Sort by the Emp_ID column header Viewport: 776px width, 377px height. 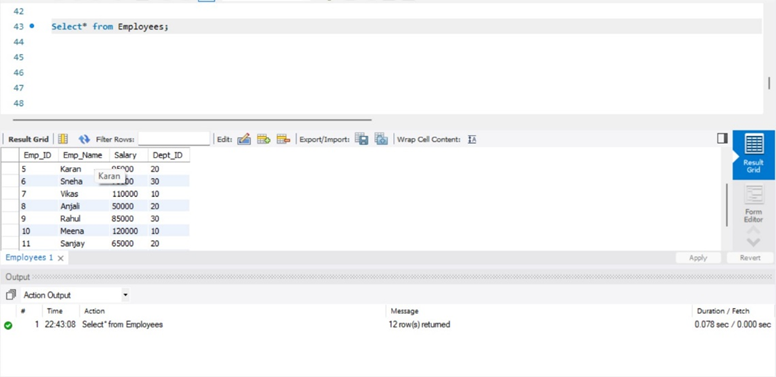coord(38,155)
